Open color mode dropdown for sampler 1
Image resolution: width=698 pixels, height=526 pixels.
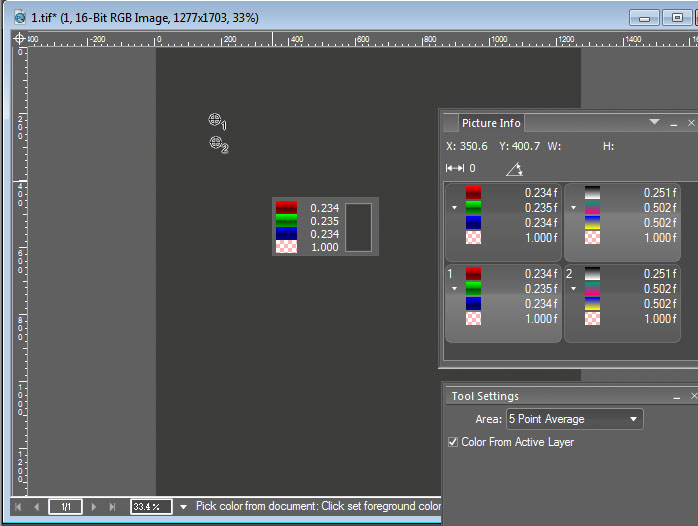coord(454,289)
